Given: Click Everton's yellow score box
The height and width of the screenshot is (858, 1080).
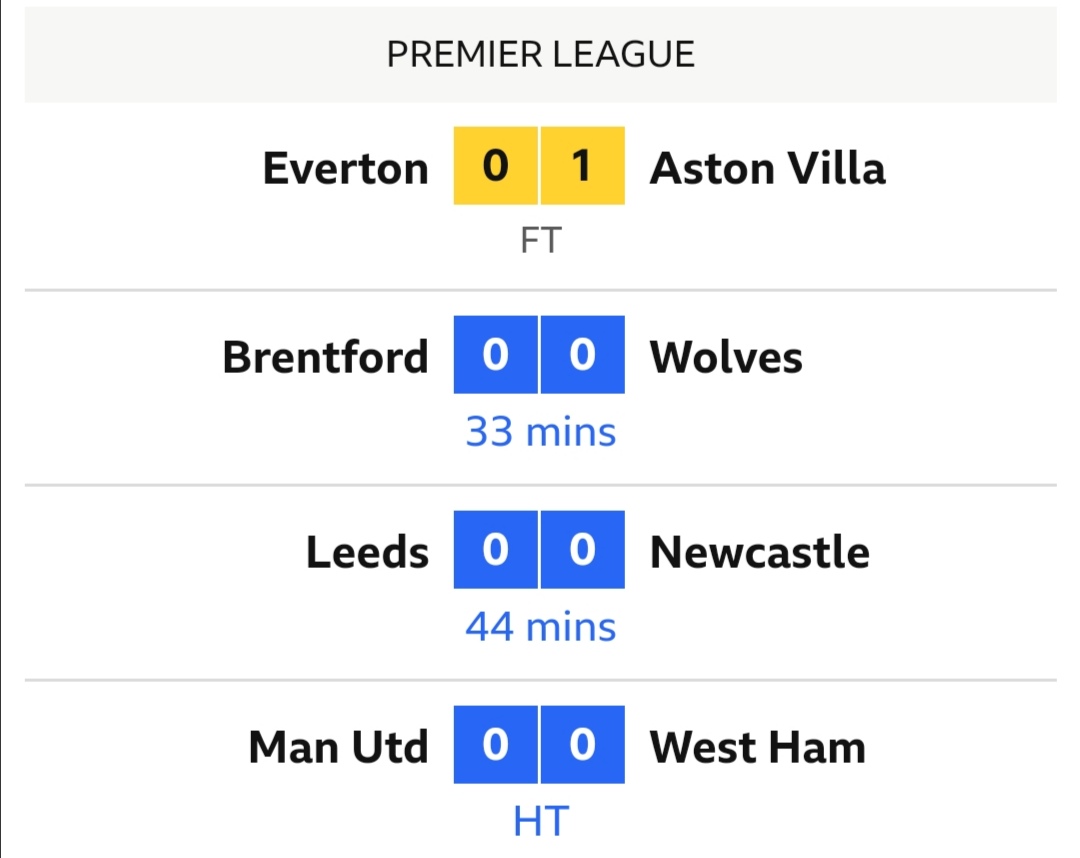Looking at the screenshot, I should [x=495, y=166].
